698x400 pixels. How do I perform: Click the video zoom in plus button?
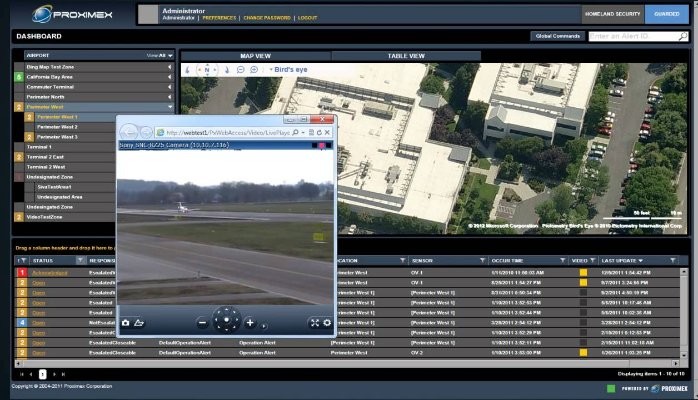250,323
